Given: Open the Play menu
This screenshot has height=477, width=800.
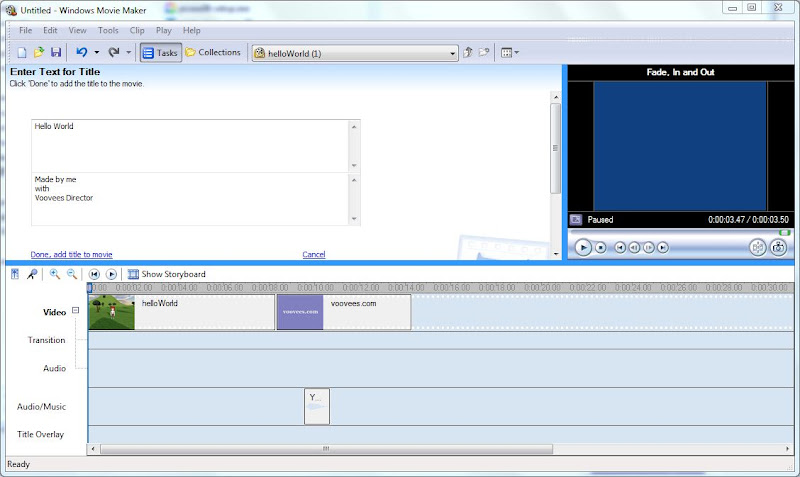Looking at the screenshot, I should tap(164, 31).
